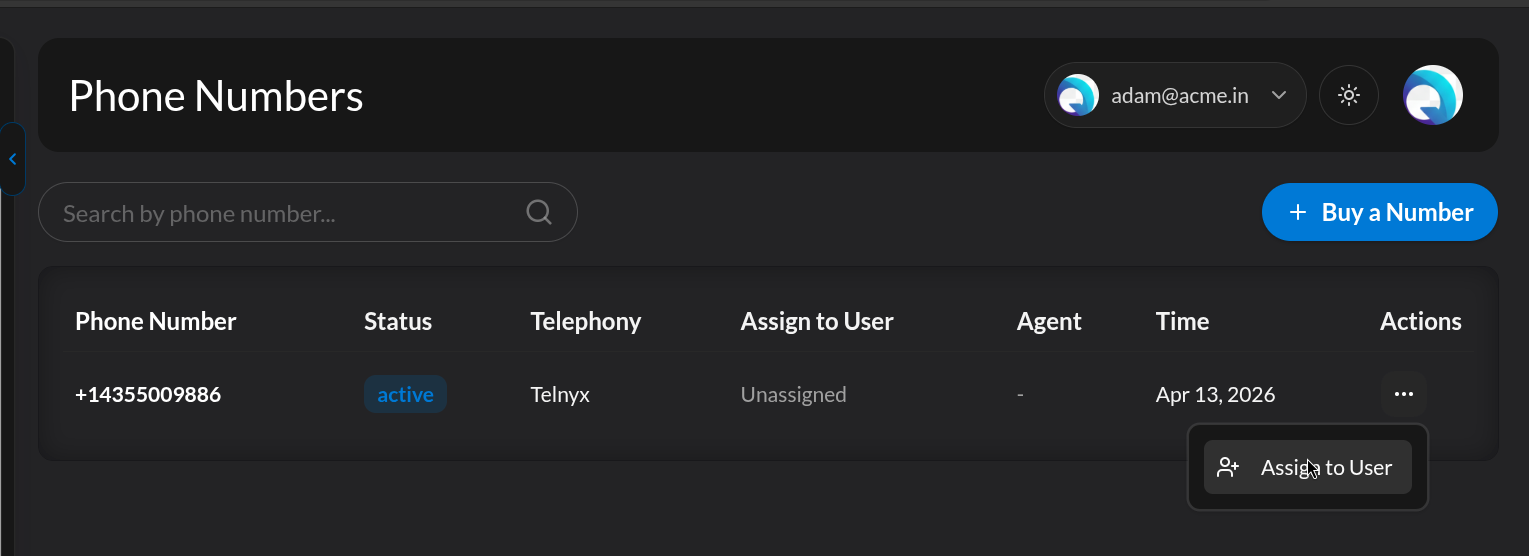Choose Assign to User from the context menu

pos(1326,467)
